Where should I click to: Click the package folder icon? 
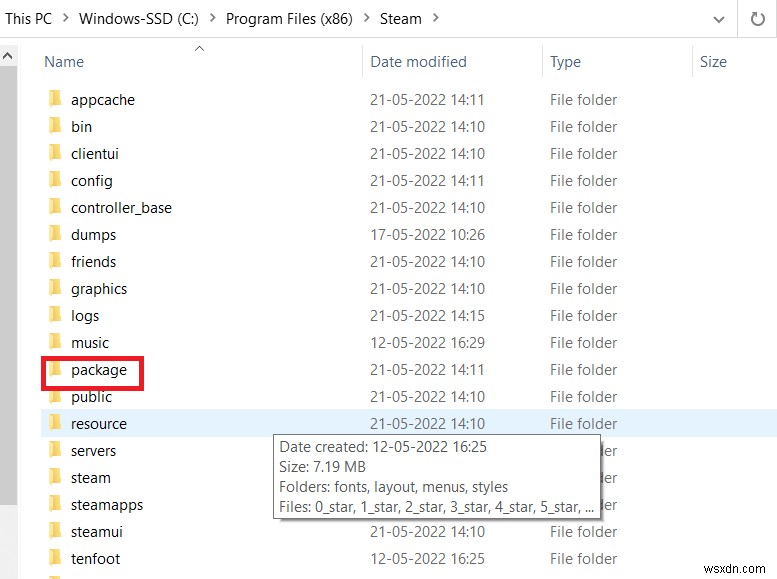tap(55, 369)
